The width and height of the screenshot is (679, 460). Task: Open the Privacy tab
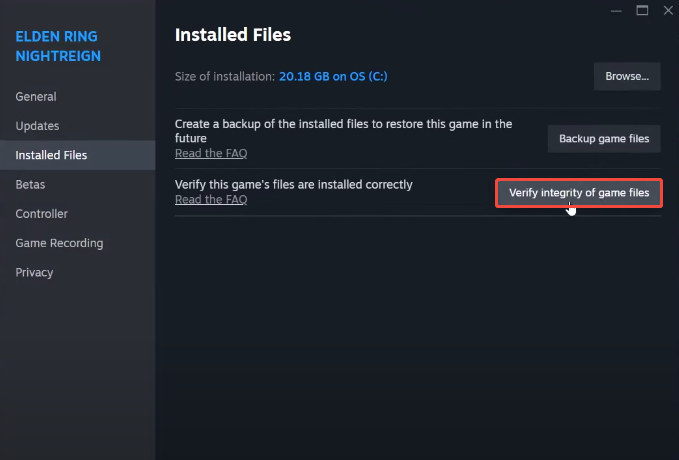[34, 272]
